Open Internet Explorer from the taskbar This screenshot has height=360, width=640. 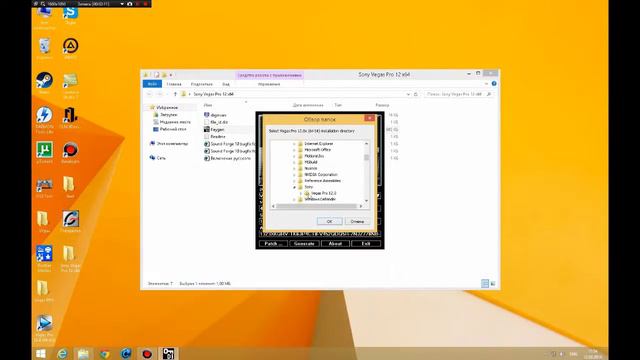[x=62, y=353]
